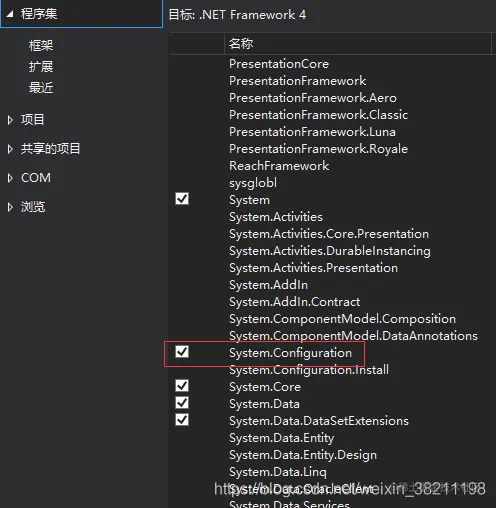Select the sysglobl row
The height and width of the screenshot is (508, 496).
tap(253, 183)
